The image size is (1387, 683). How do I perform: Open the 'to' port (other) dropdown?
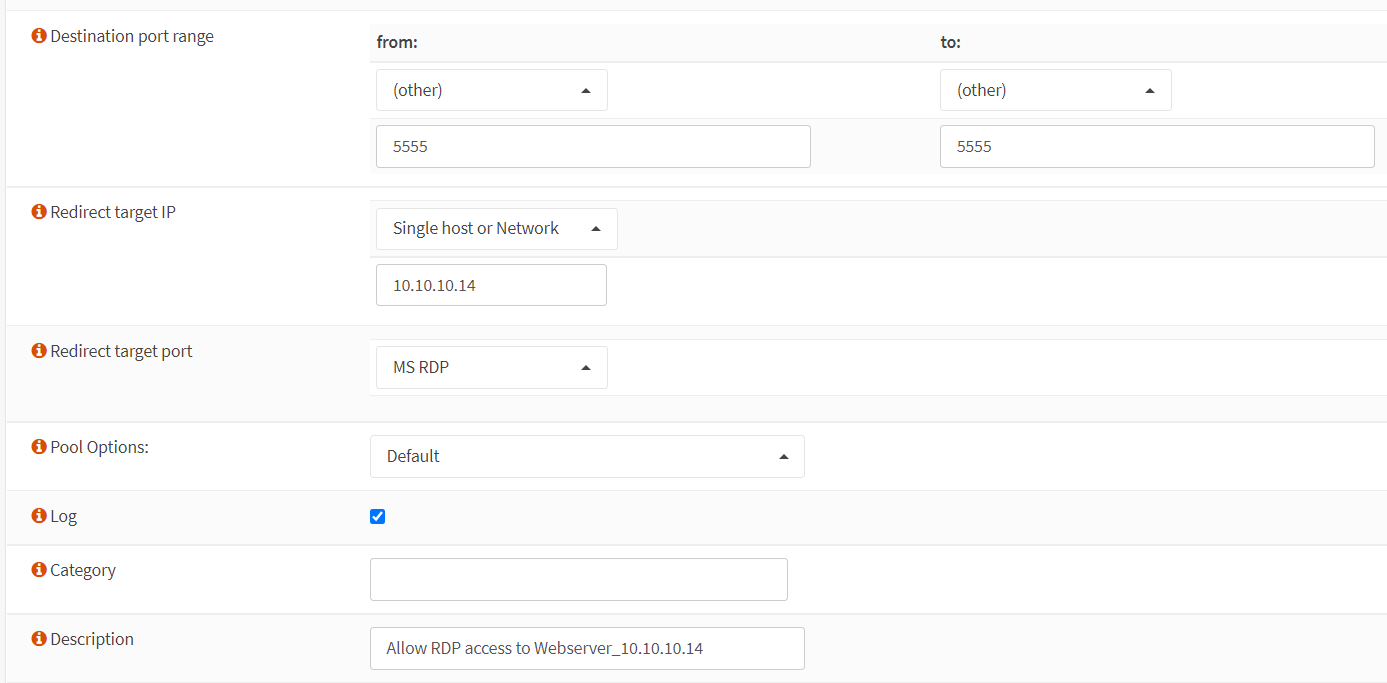1056,90
